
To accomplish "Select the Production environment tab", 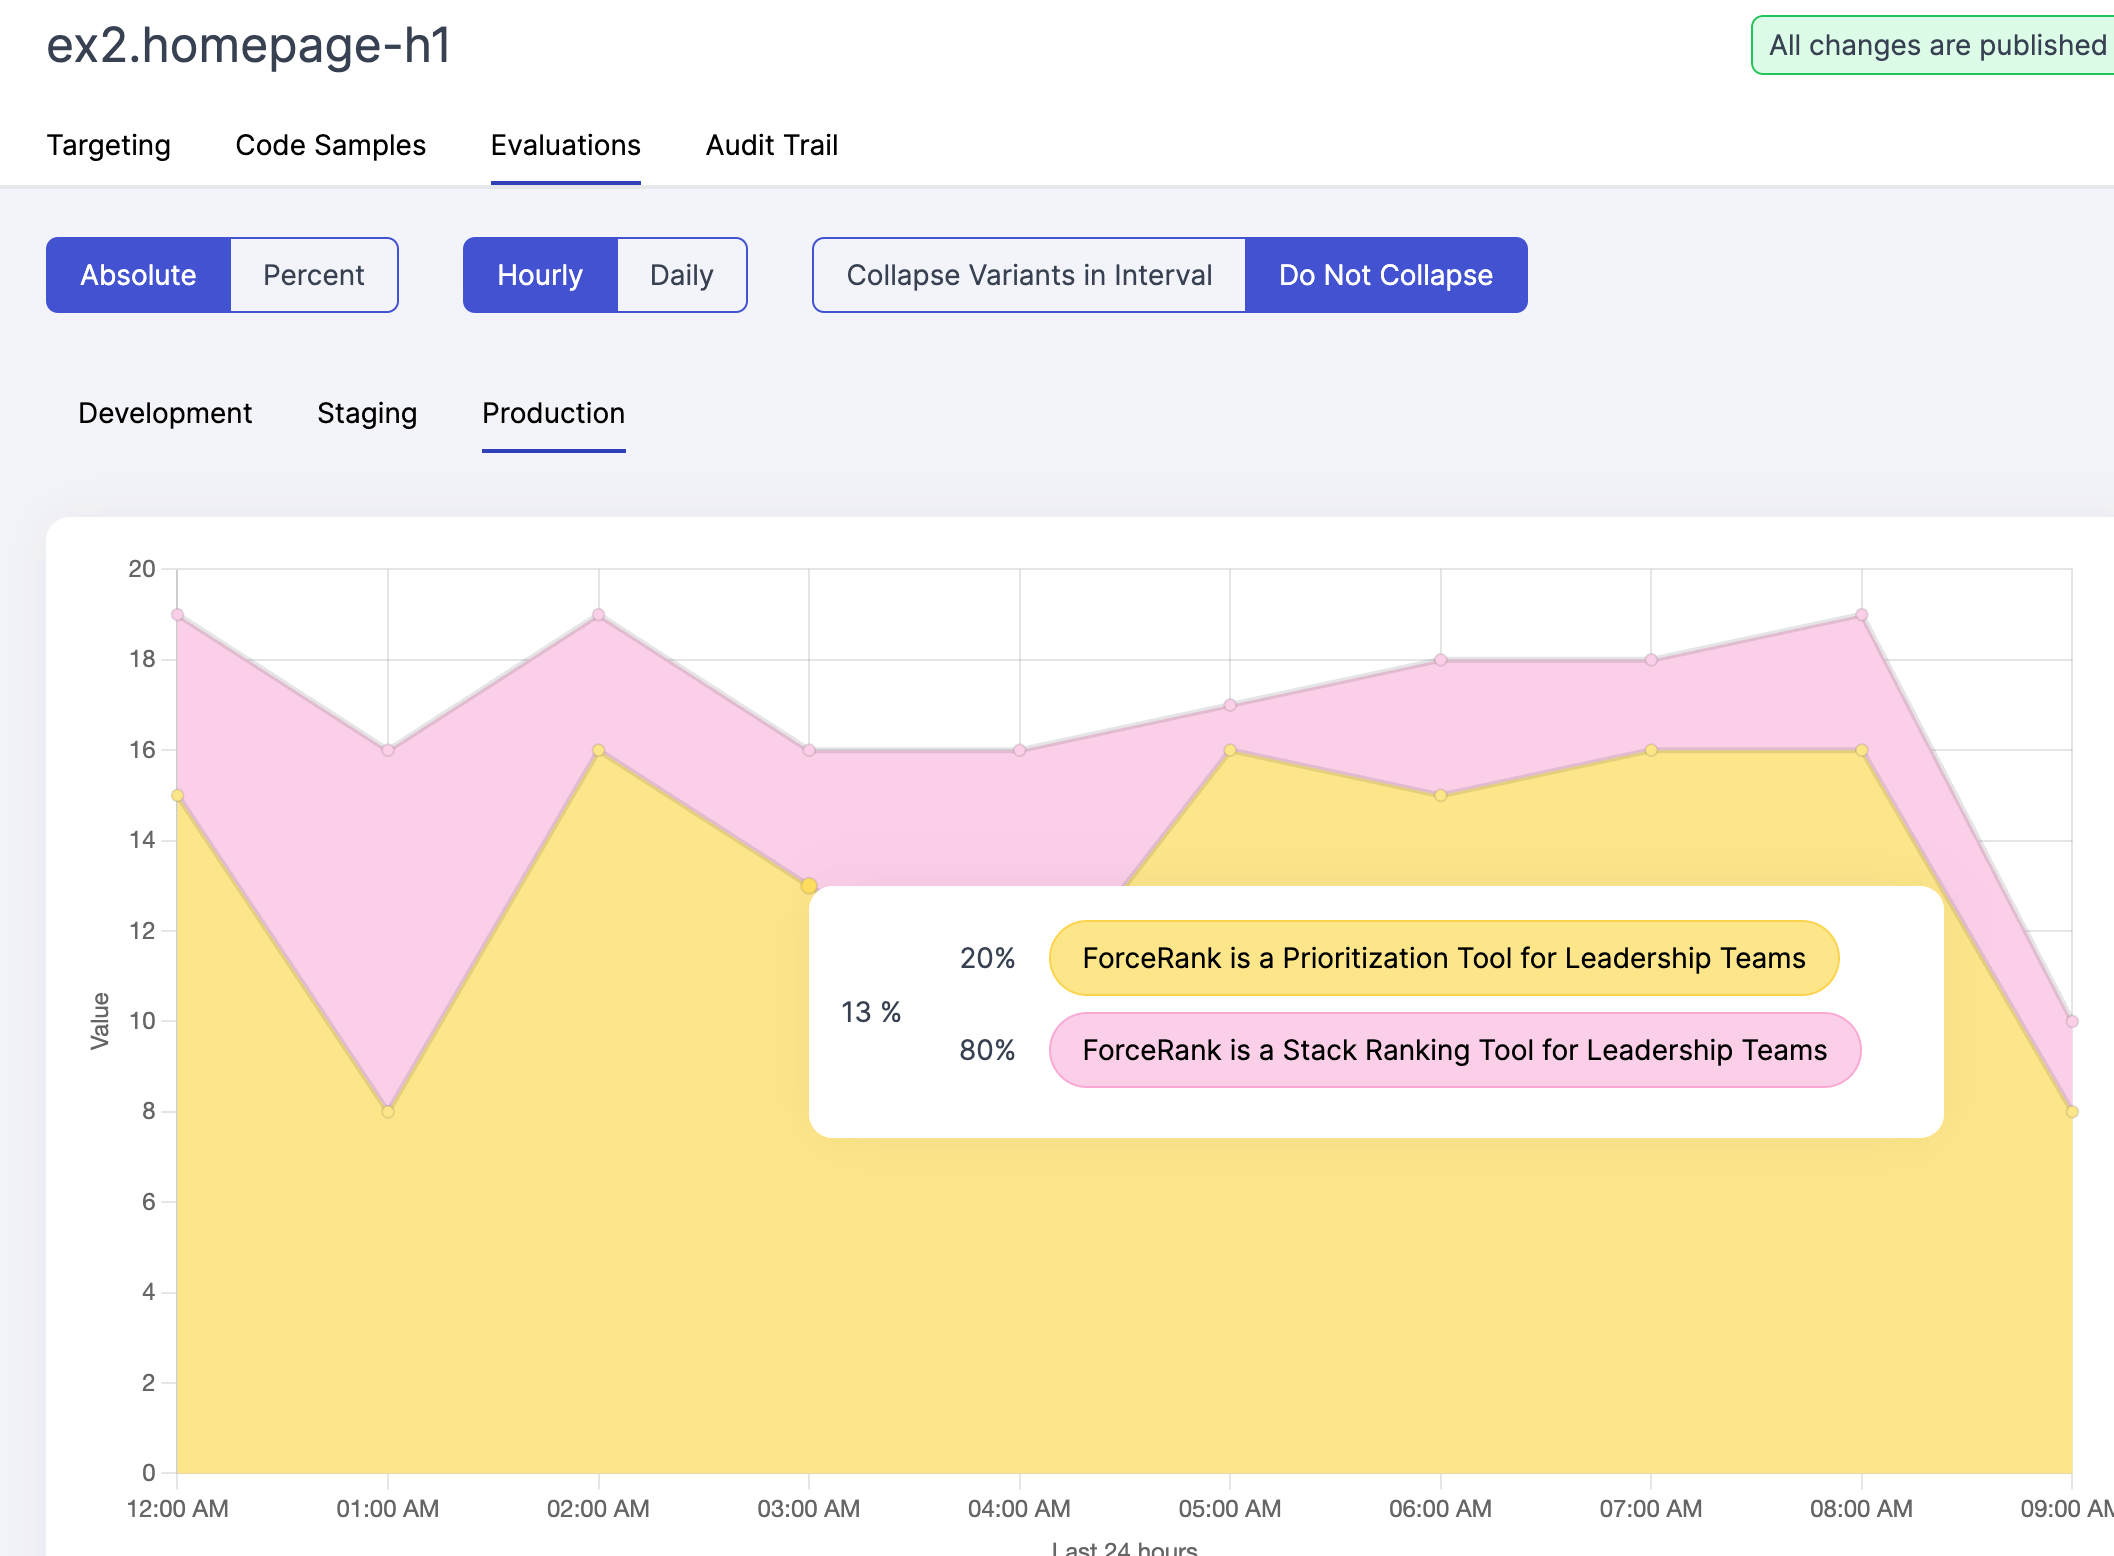I will coord(554,413).
